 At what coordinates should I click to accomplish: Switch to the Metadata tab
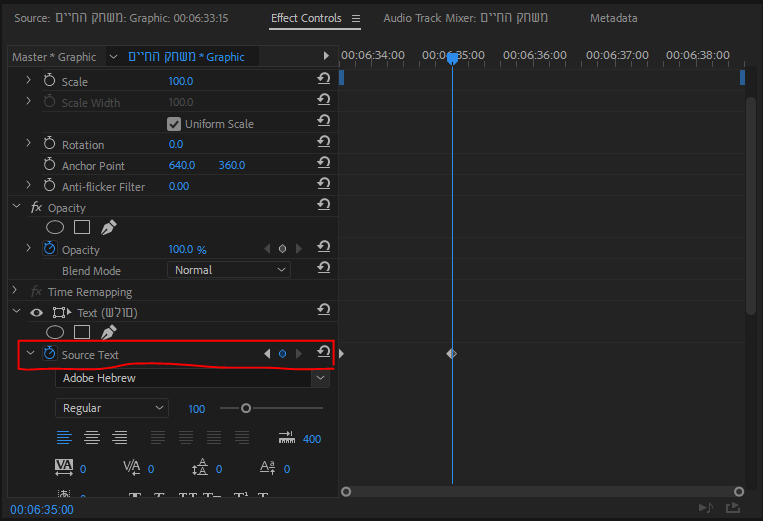pos(614,18)
